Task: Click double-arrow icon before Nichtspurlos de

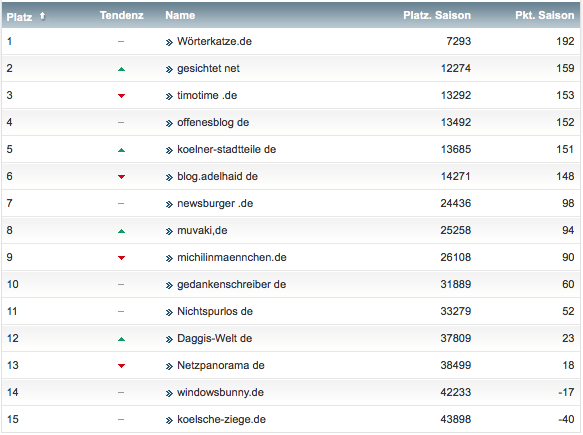Action: coord(169,312)
